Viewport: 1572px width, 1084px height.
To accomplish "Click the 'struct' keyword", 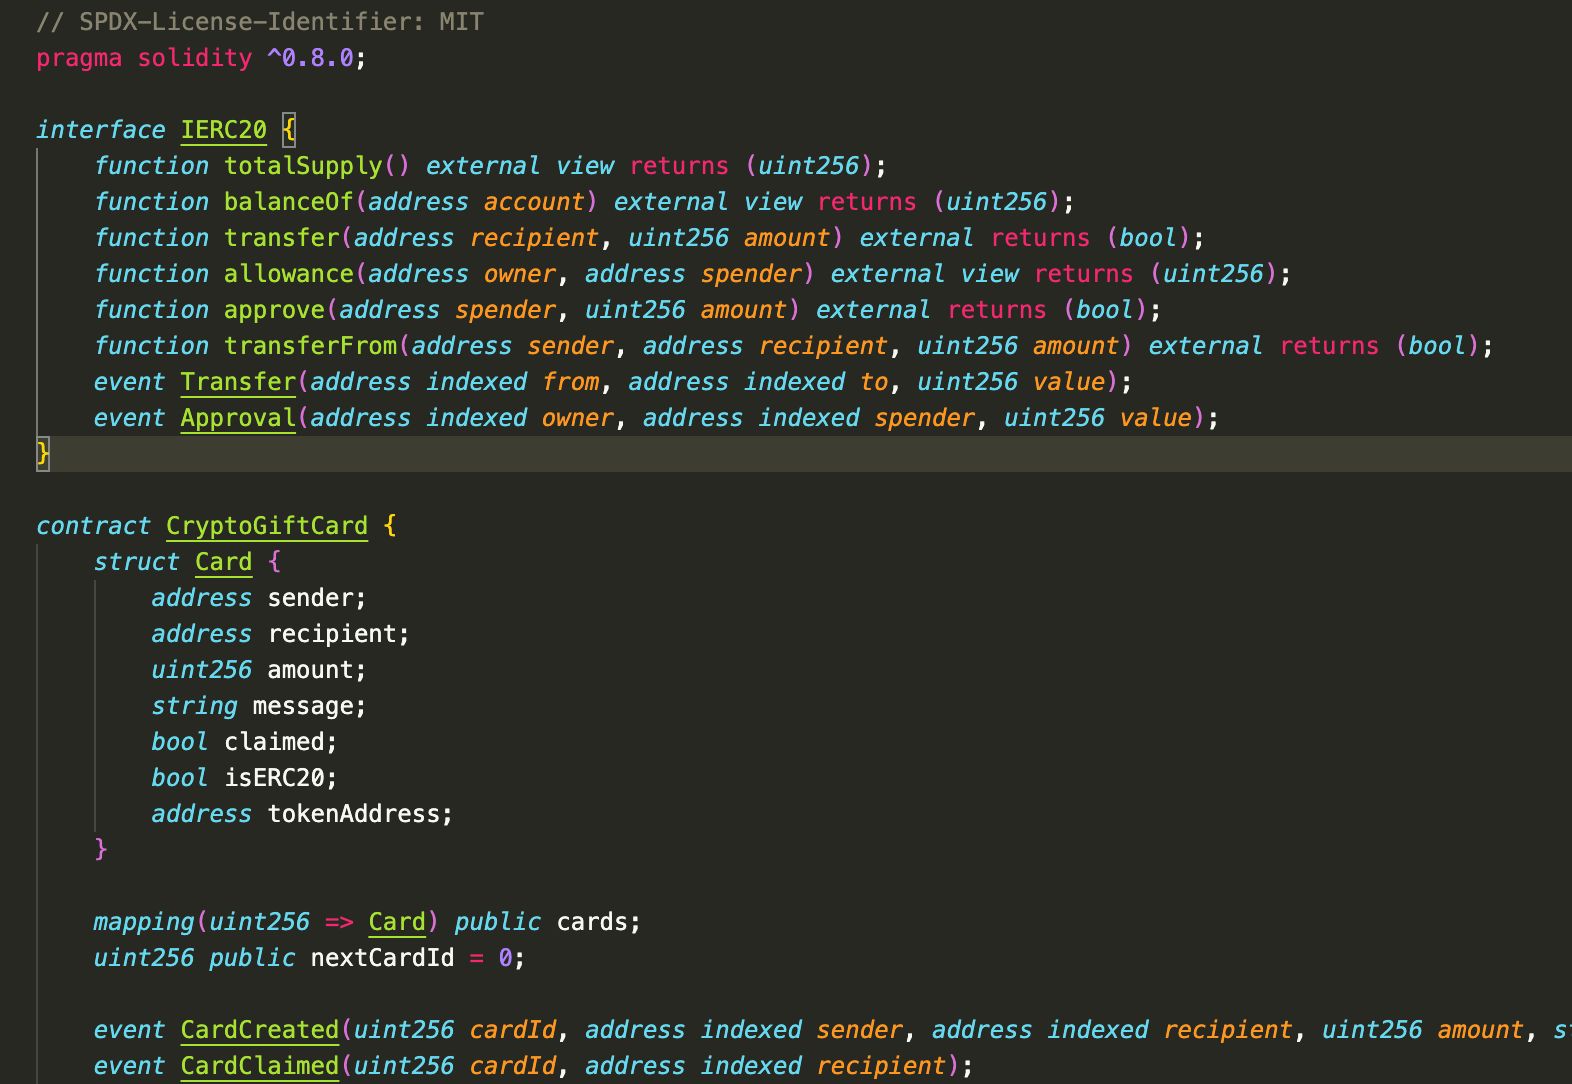I will pyautogui.click(x=137, y=562).
